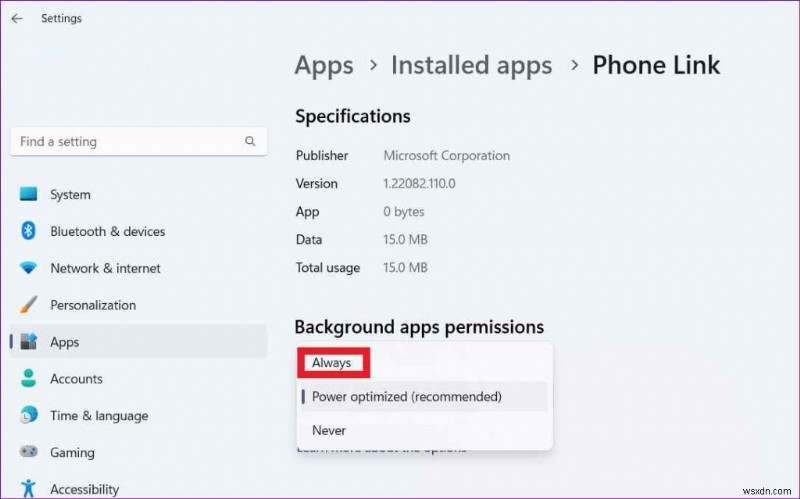Open System settings category
Image resolution: width=800 pixels, height=499 pixels.
tap(138, 194)
